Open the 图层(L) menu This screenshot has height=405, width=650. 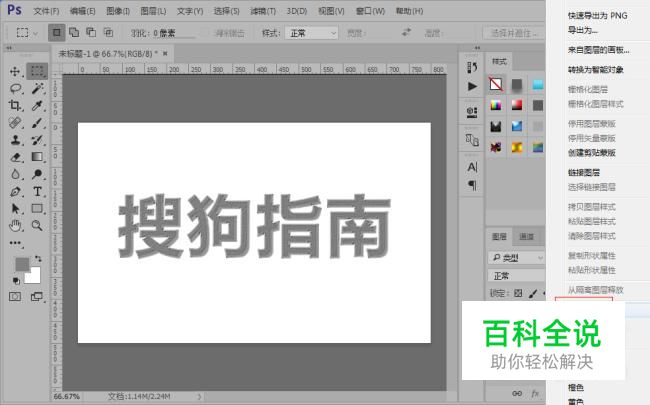tap(153, 11)
